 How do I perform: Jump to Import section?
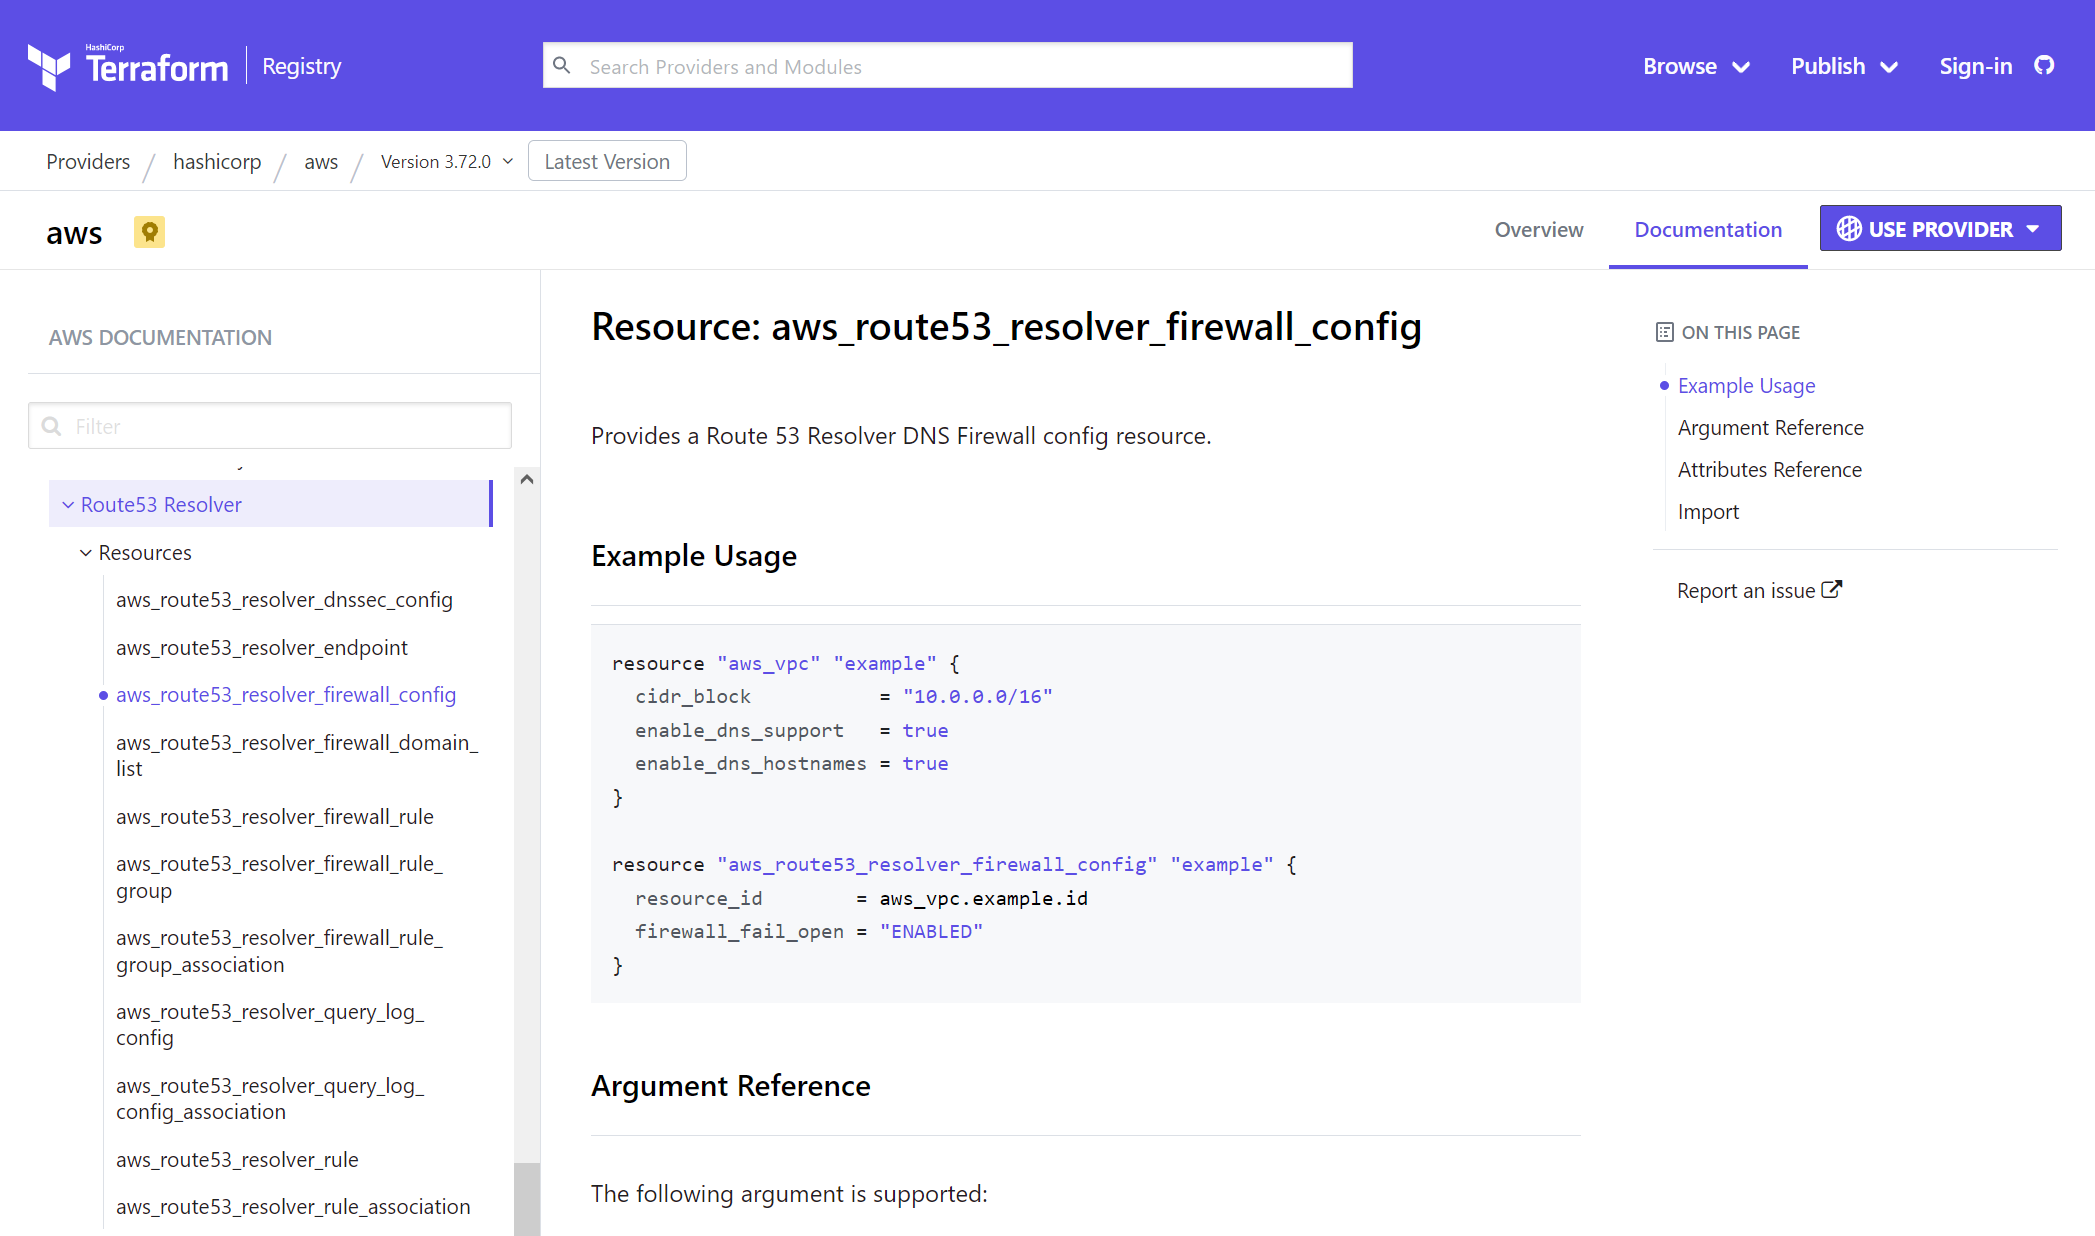tap(1708, 512)
